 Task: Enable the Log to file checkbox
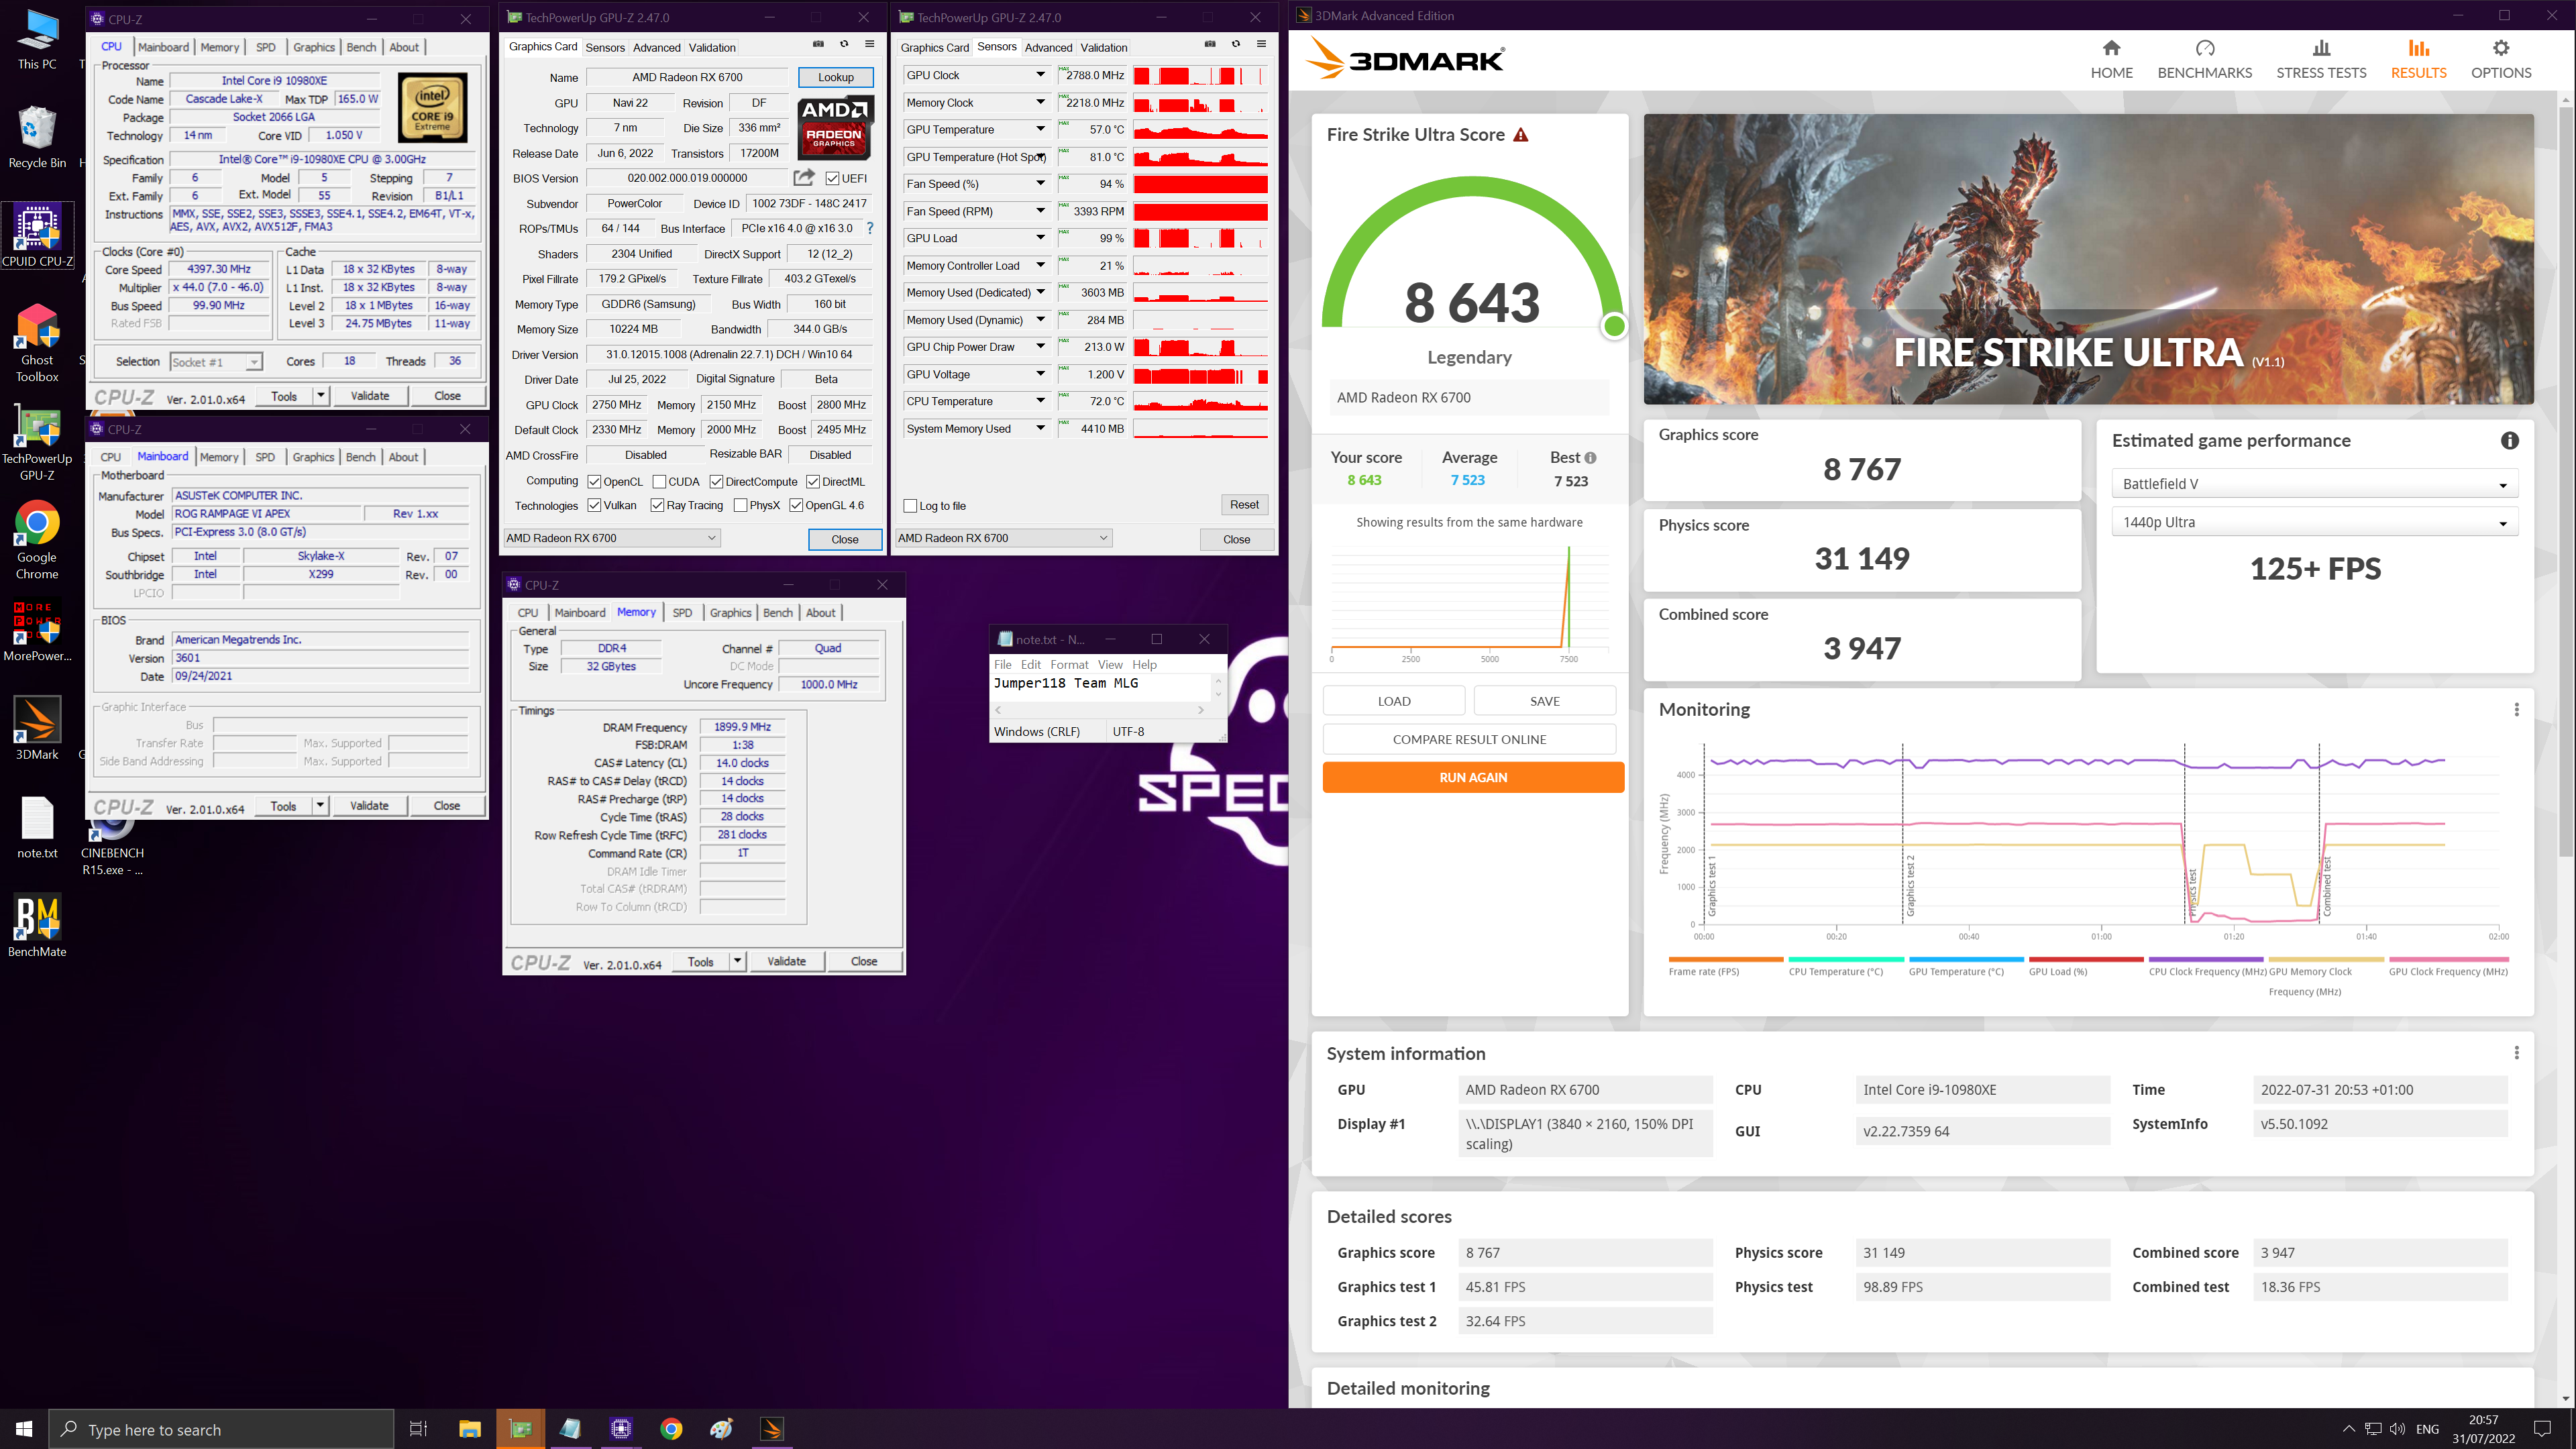tap(910, 506)
